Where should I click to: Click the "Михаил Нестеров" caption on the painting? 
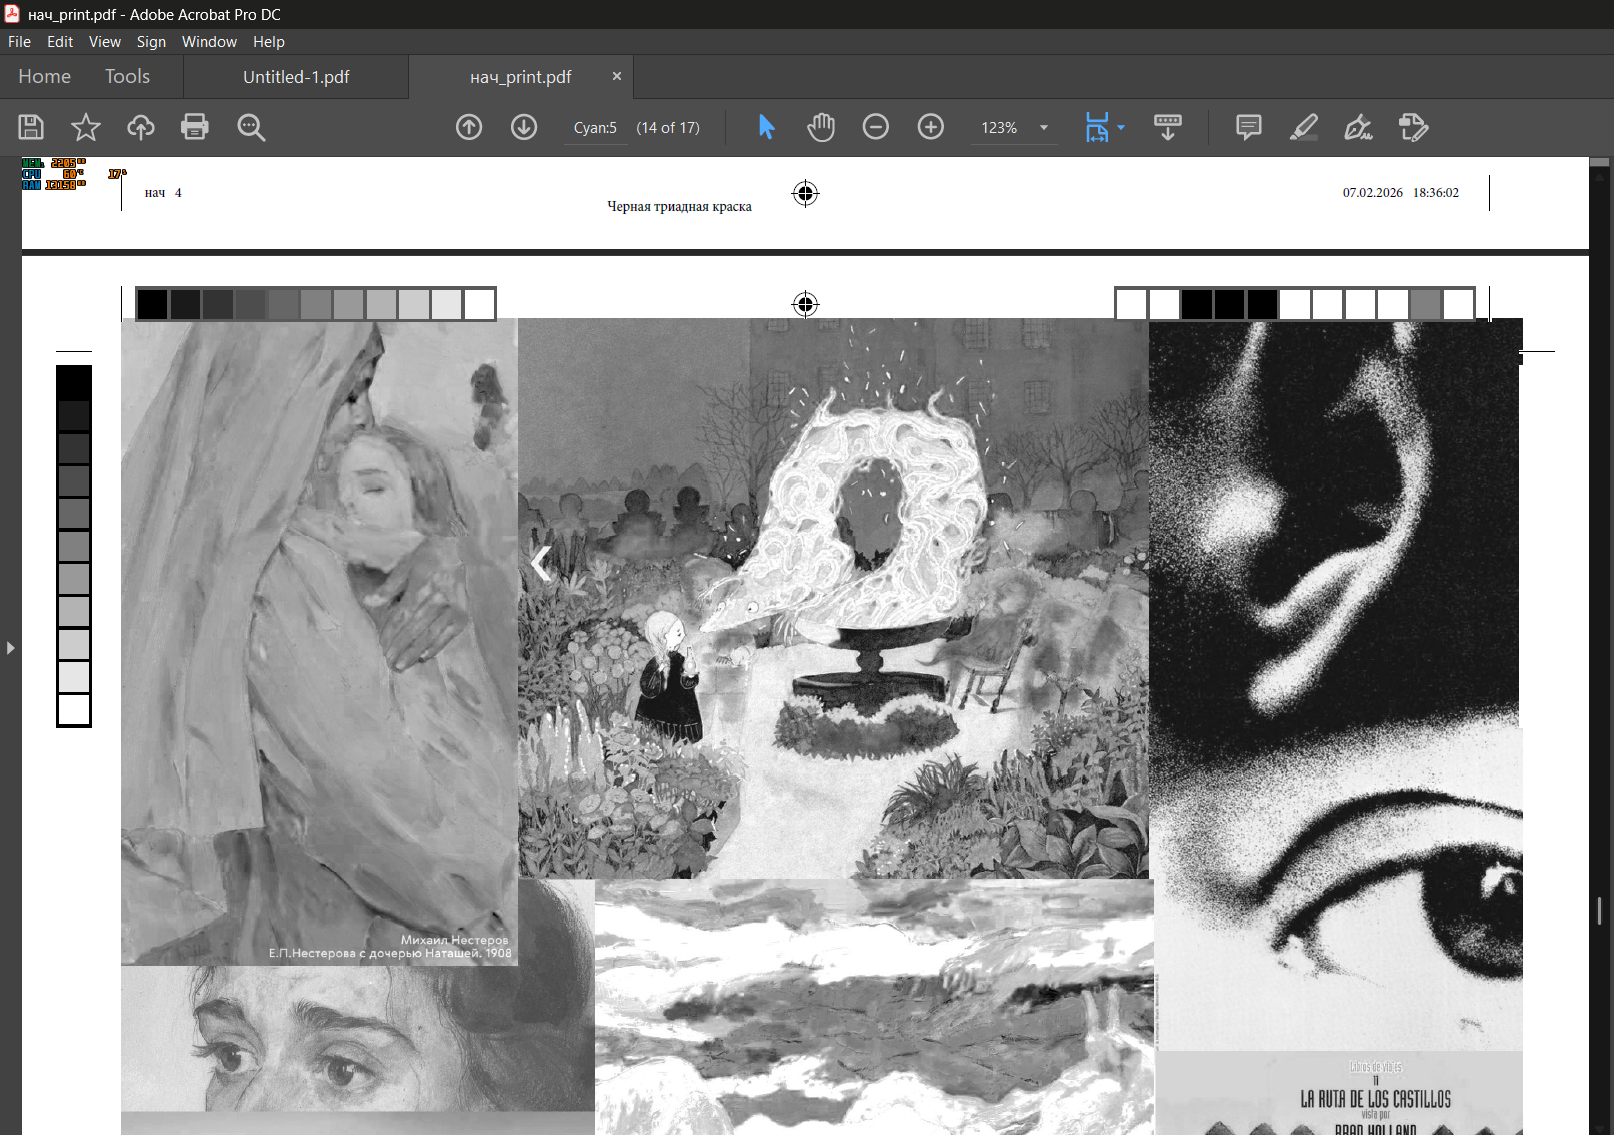(454, 940)
